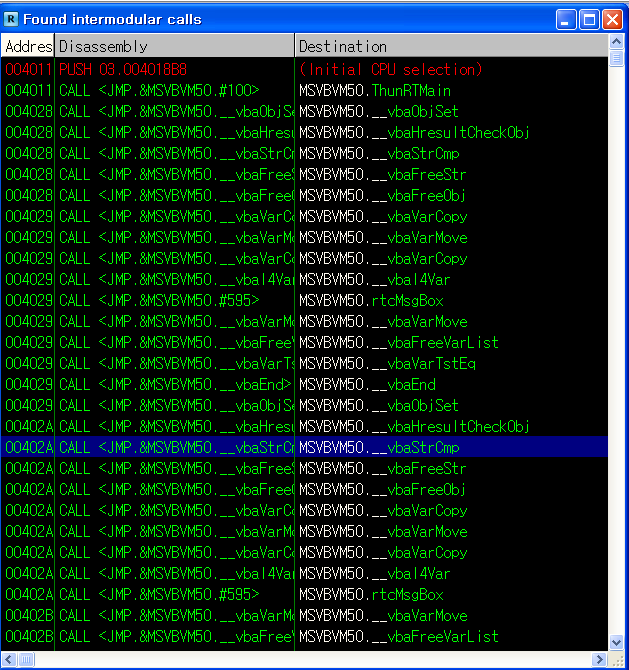Select __vbaFreeStr destination at address 00402A

tap(382, 468)
